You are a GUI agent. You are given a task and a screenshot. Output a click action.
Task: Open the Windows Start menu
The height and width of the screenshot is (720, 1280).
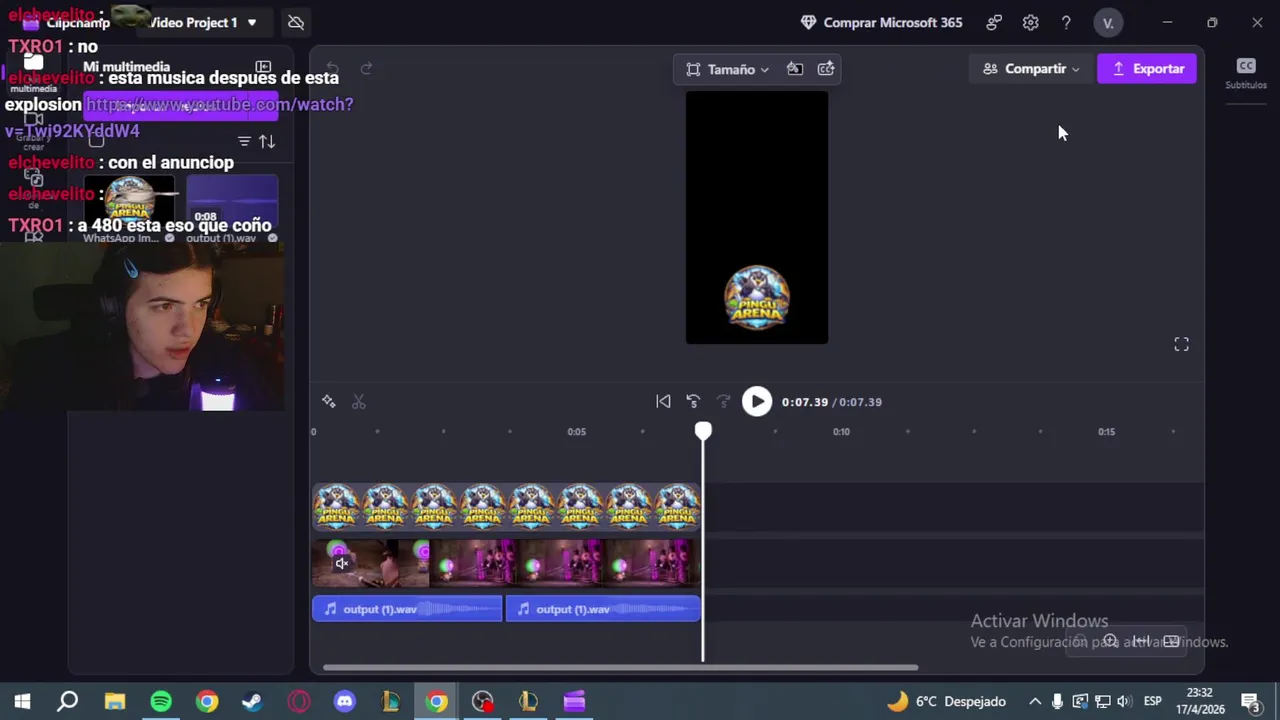click(x=22, y=701)
